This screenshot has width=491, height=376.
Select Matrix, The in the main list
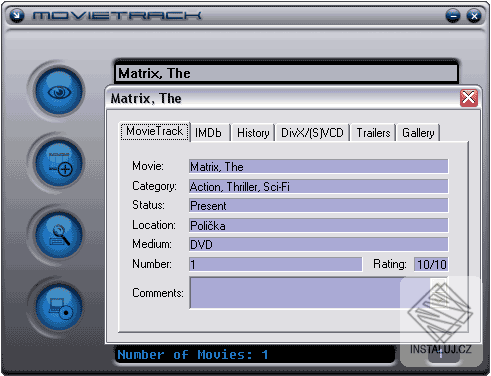[287, 73]
